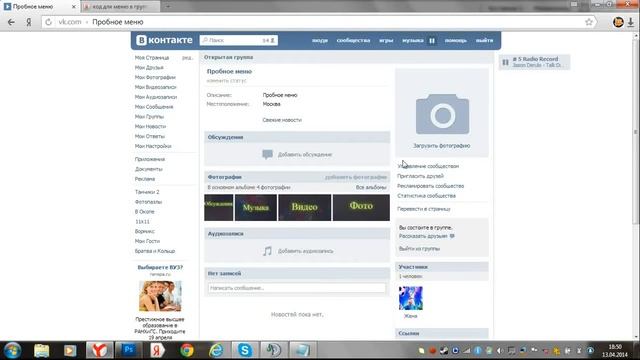Click the round orange icon beside downloads
640x360 pixels.
click(x=618, y=22)
